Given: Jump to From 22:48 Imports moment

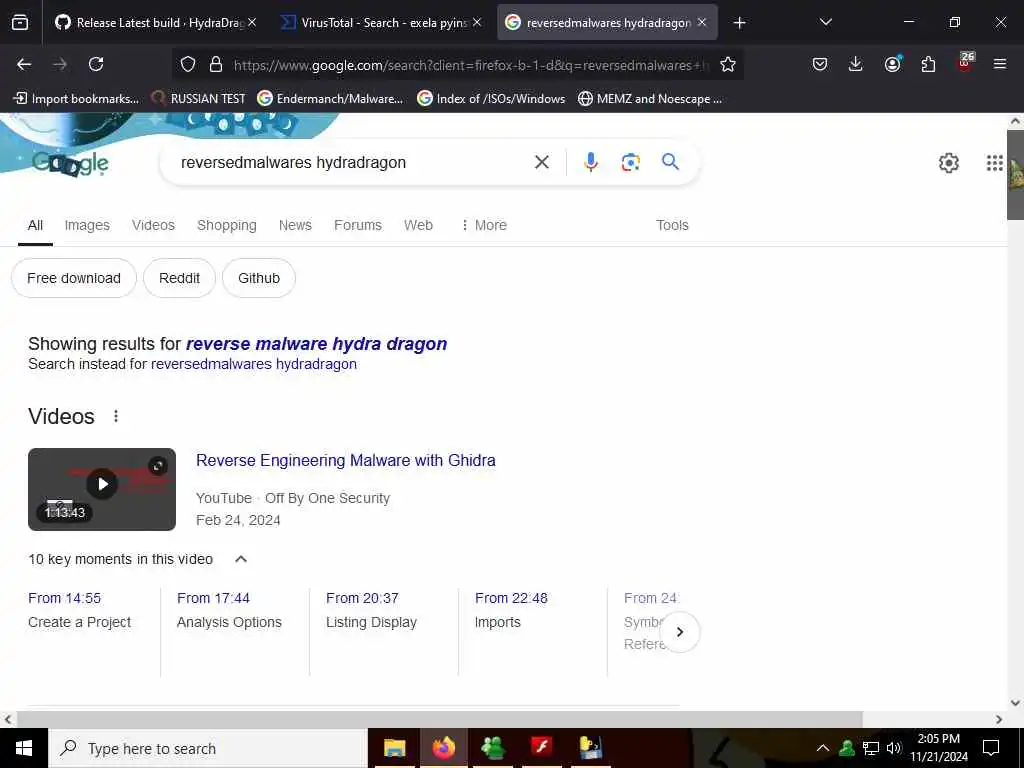Looking at the screenshot, I should (511, 610).
